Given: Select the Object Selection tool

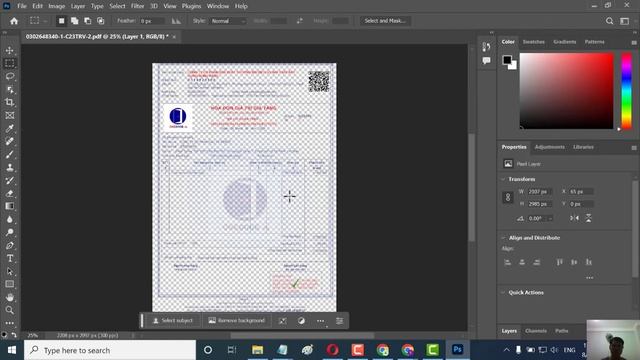Looking at the screenshot, I should [x=10, y=89].
